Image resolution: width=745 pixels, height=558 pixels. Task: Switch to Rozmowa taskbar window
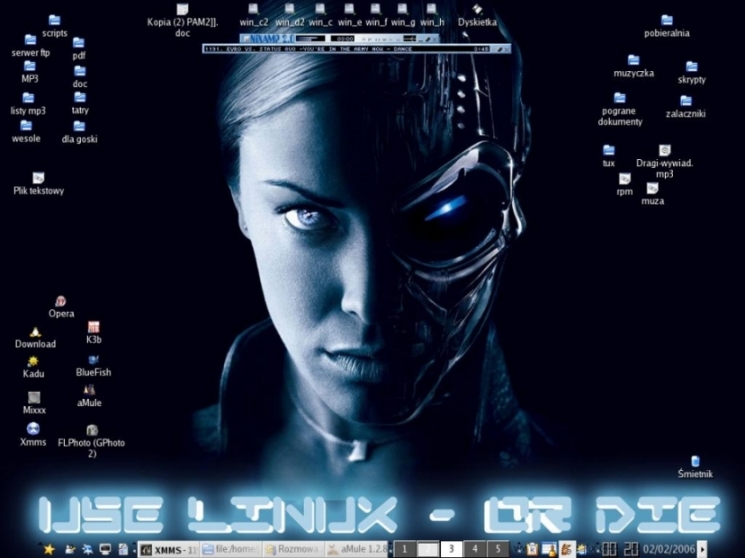[x=293, y=549]
